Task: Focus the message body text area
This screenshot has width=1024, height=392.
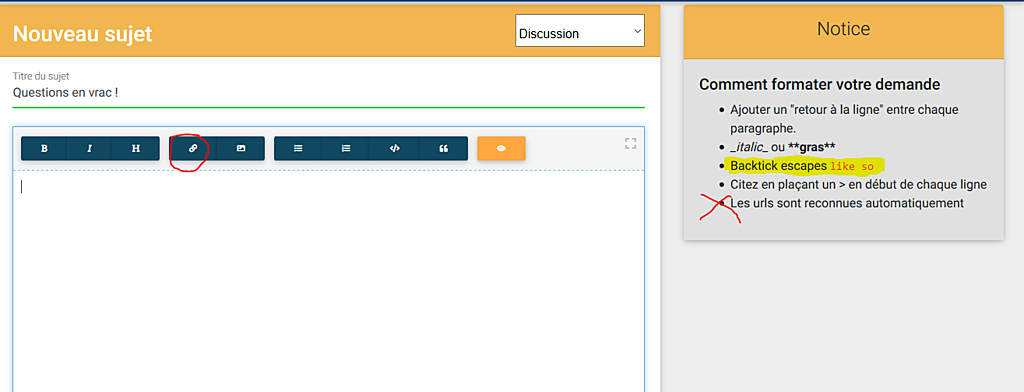Action: tap(328, 281)
